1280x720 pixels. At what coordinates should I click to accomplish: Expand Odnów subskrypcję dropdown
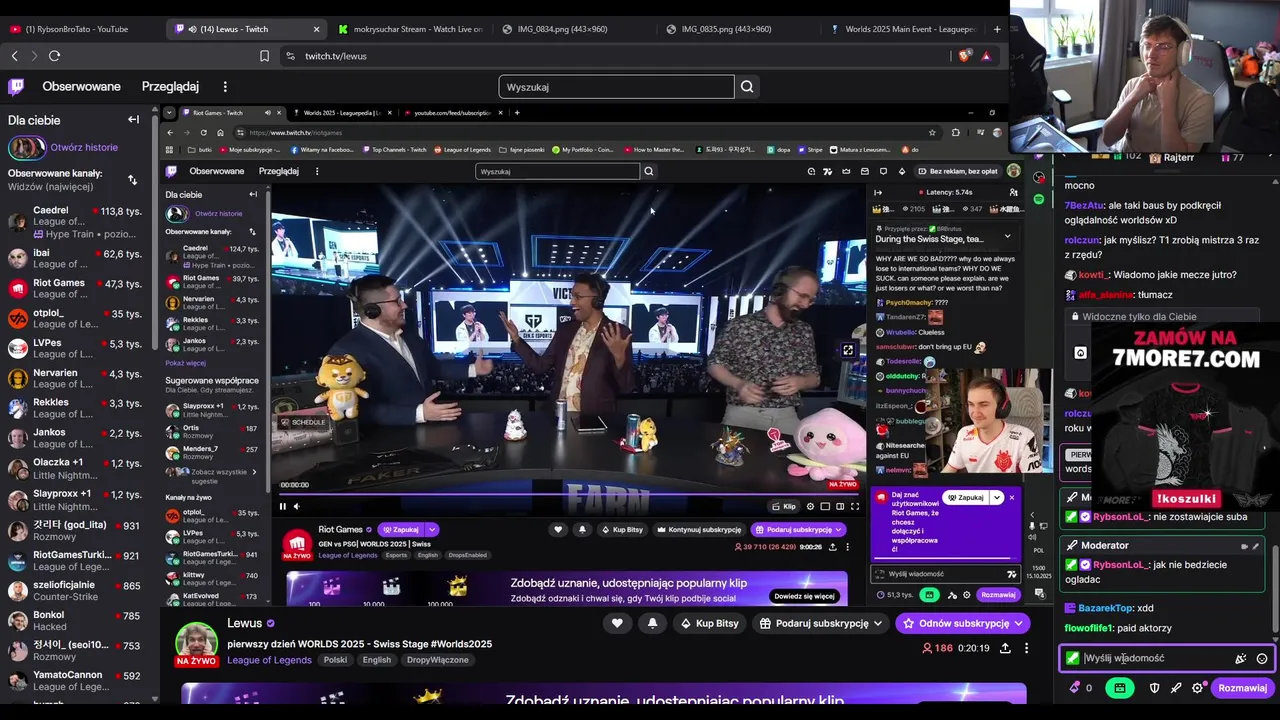1018,623
